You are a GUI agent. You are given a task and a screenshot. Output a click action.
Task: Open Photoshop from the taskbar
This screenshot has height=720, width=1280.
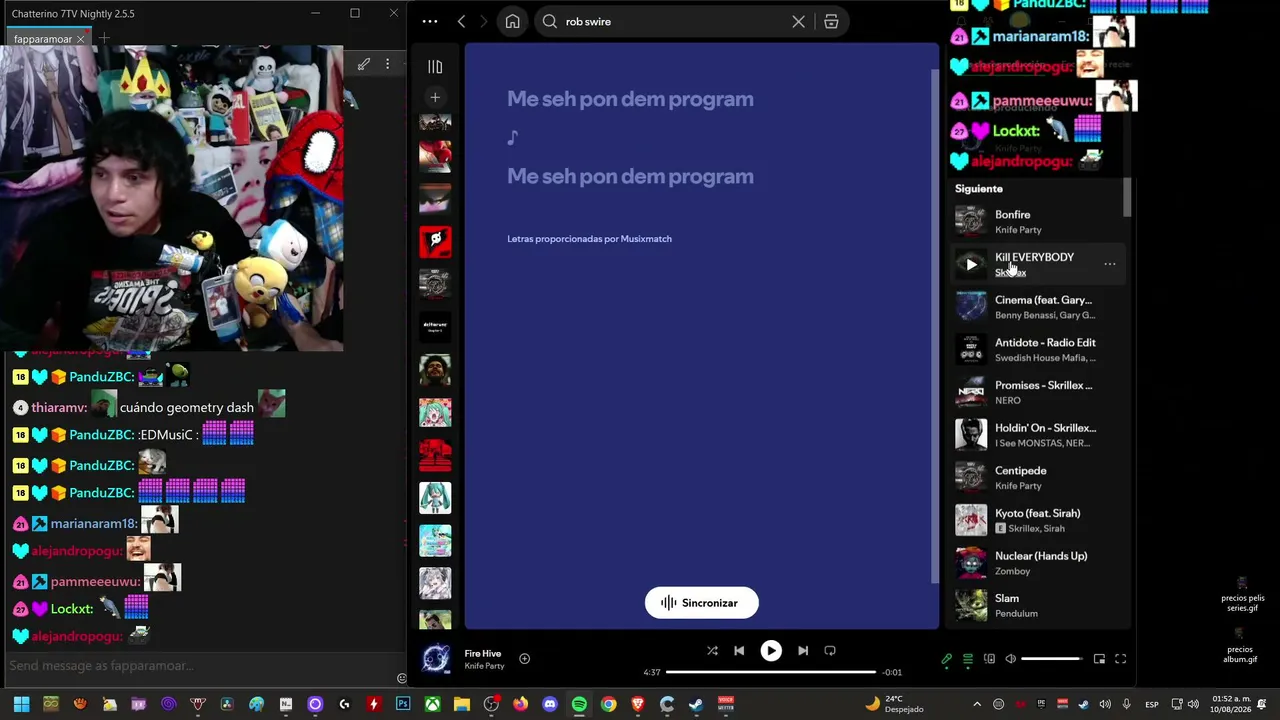403,704
